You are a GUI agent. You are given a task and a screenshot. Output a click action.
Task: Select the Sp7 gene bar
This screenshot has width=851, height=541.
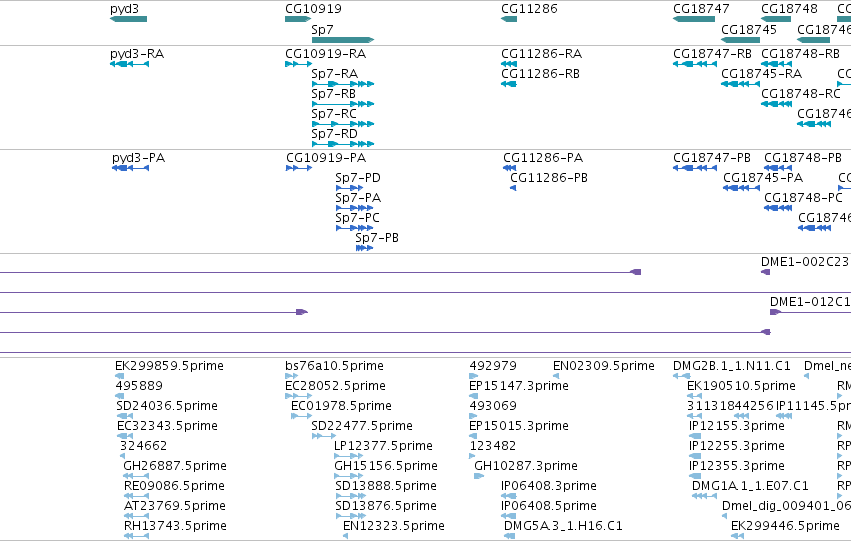343,40
